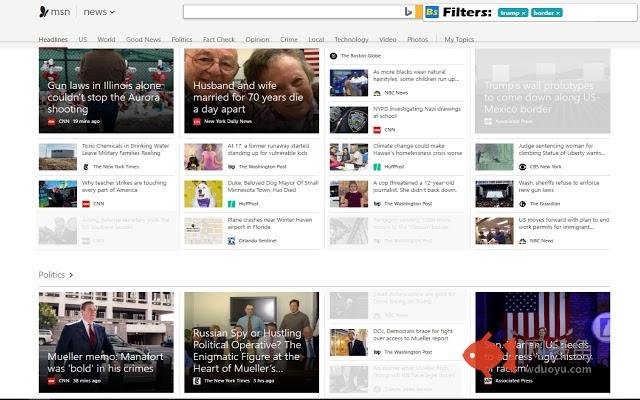The width and height of the screenshot is (640, 400).
Task: Click NBC News icon under work permits story
Action: [x=522, y=241]
